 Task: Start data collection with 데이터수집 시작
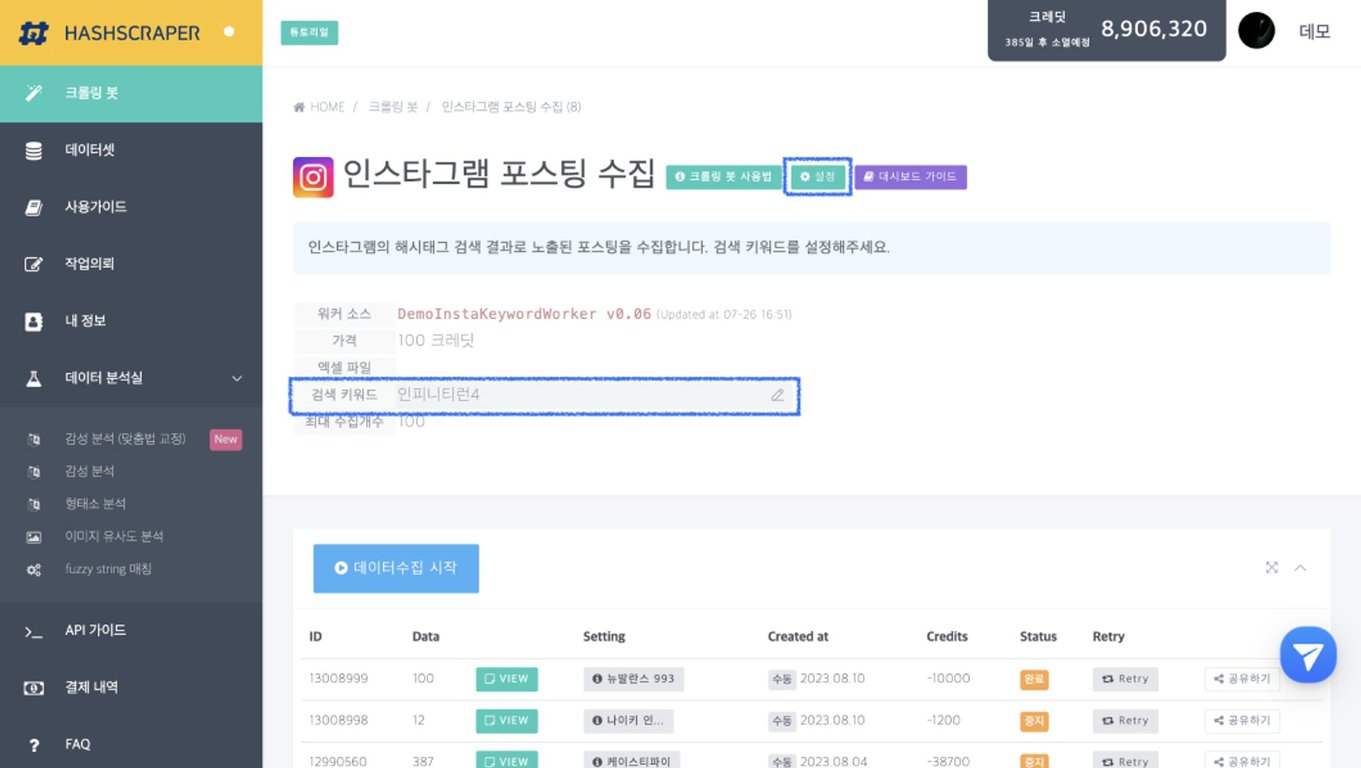[396, 568]
